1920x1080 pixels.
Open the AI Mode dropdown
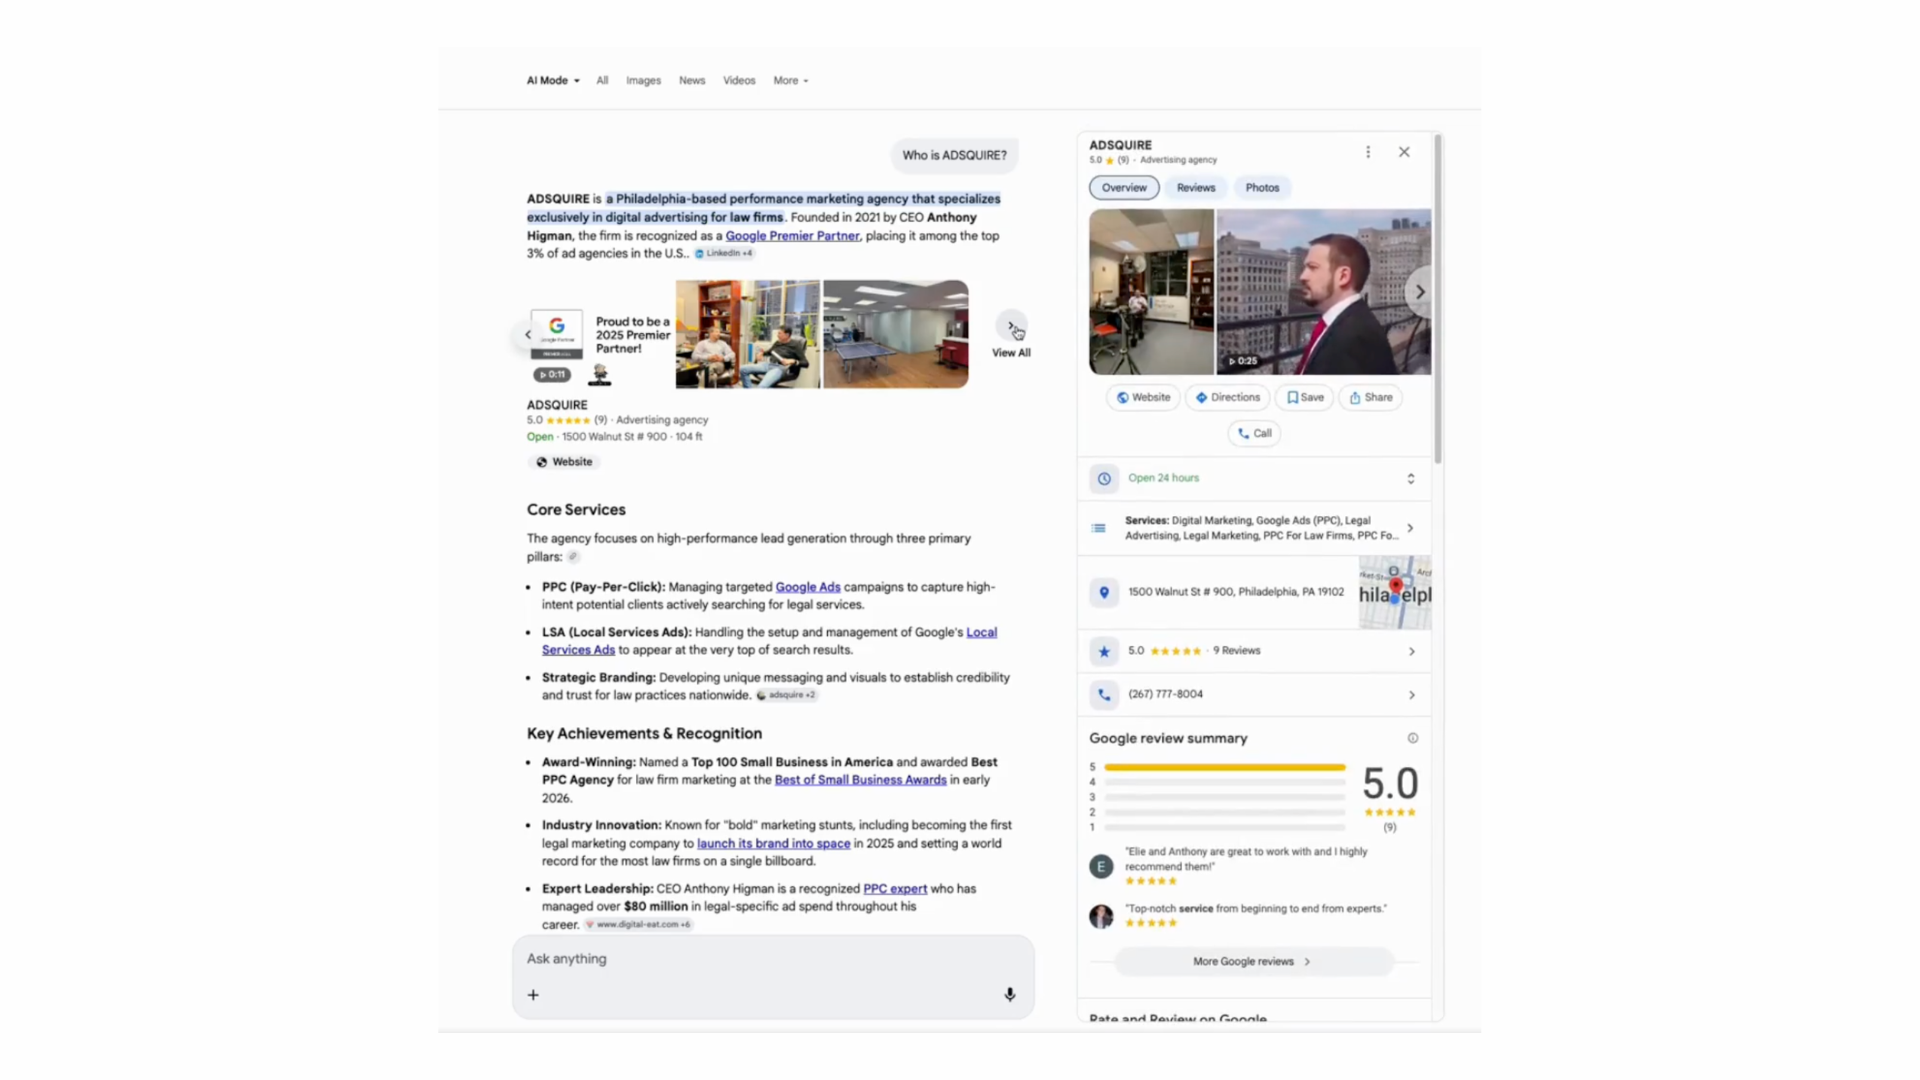coord(552,80)
